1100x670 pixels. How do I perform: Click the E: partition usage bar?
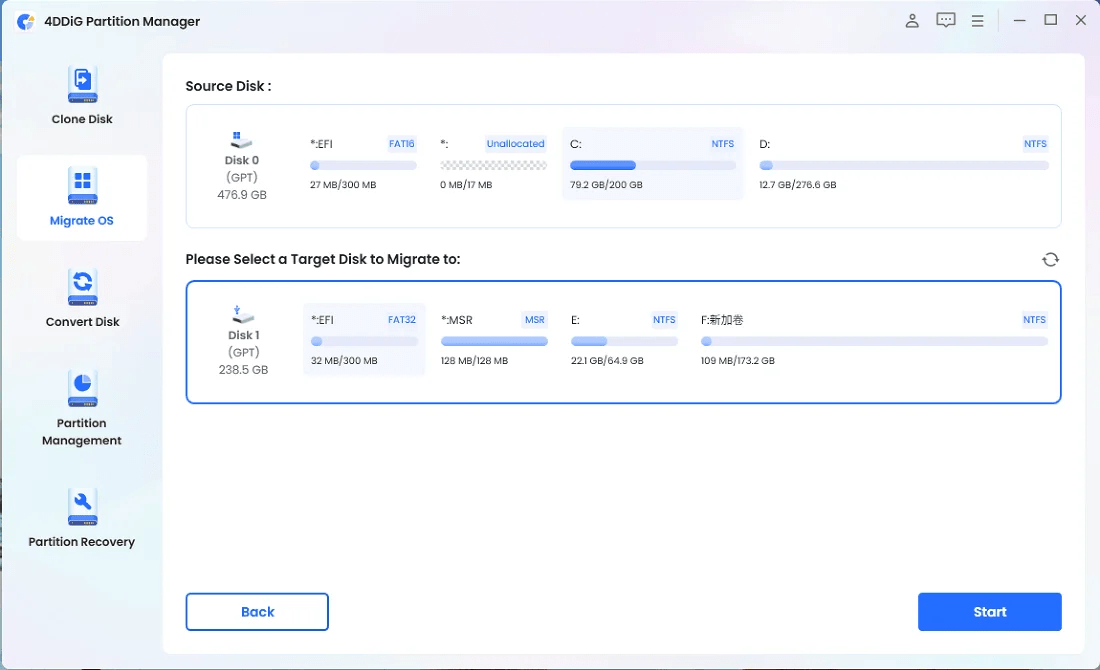[x=623, y=340]
